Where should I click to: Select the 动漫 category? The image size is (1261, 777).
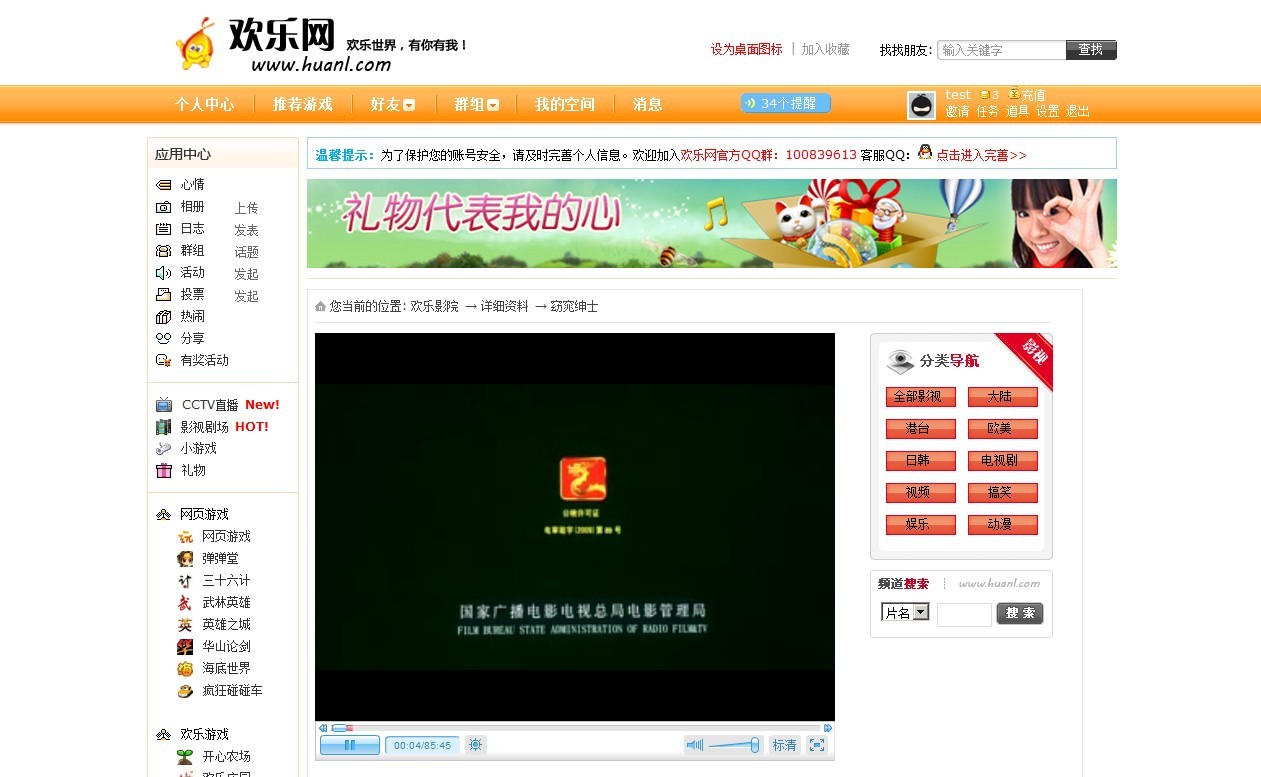tap(1002, 524)
